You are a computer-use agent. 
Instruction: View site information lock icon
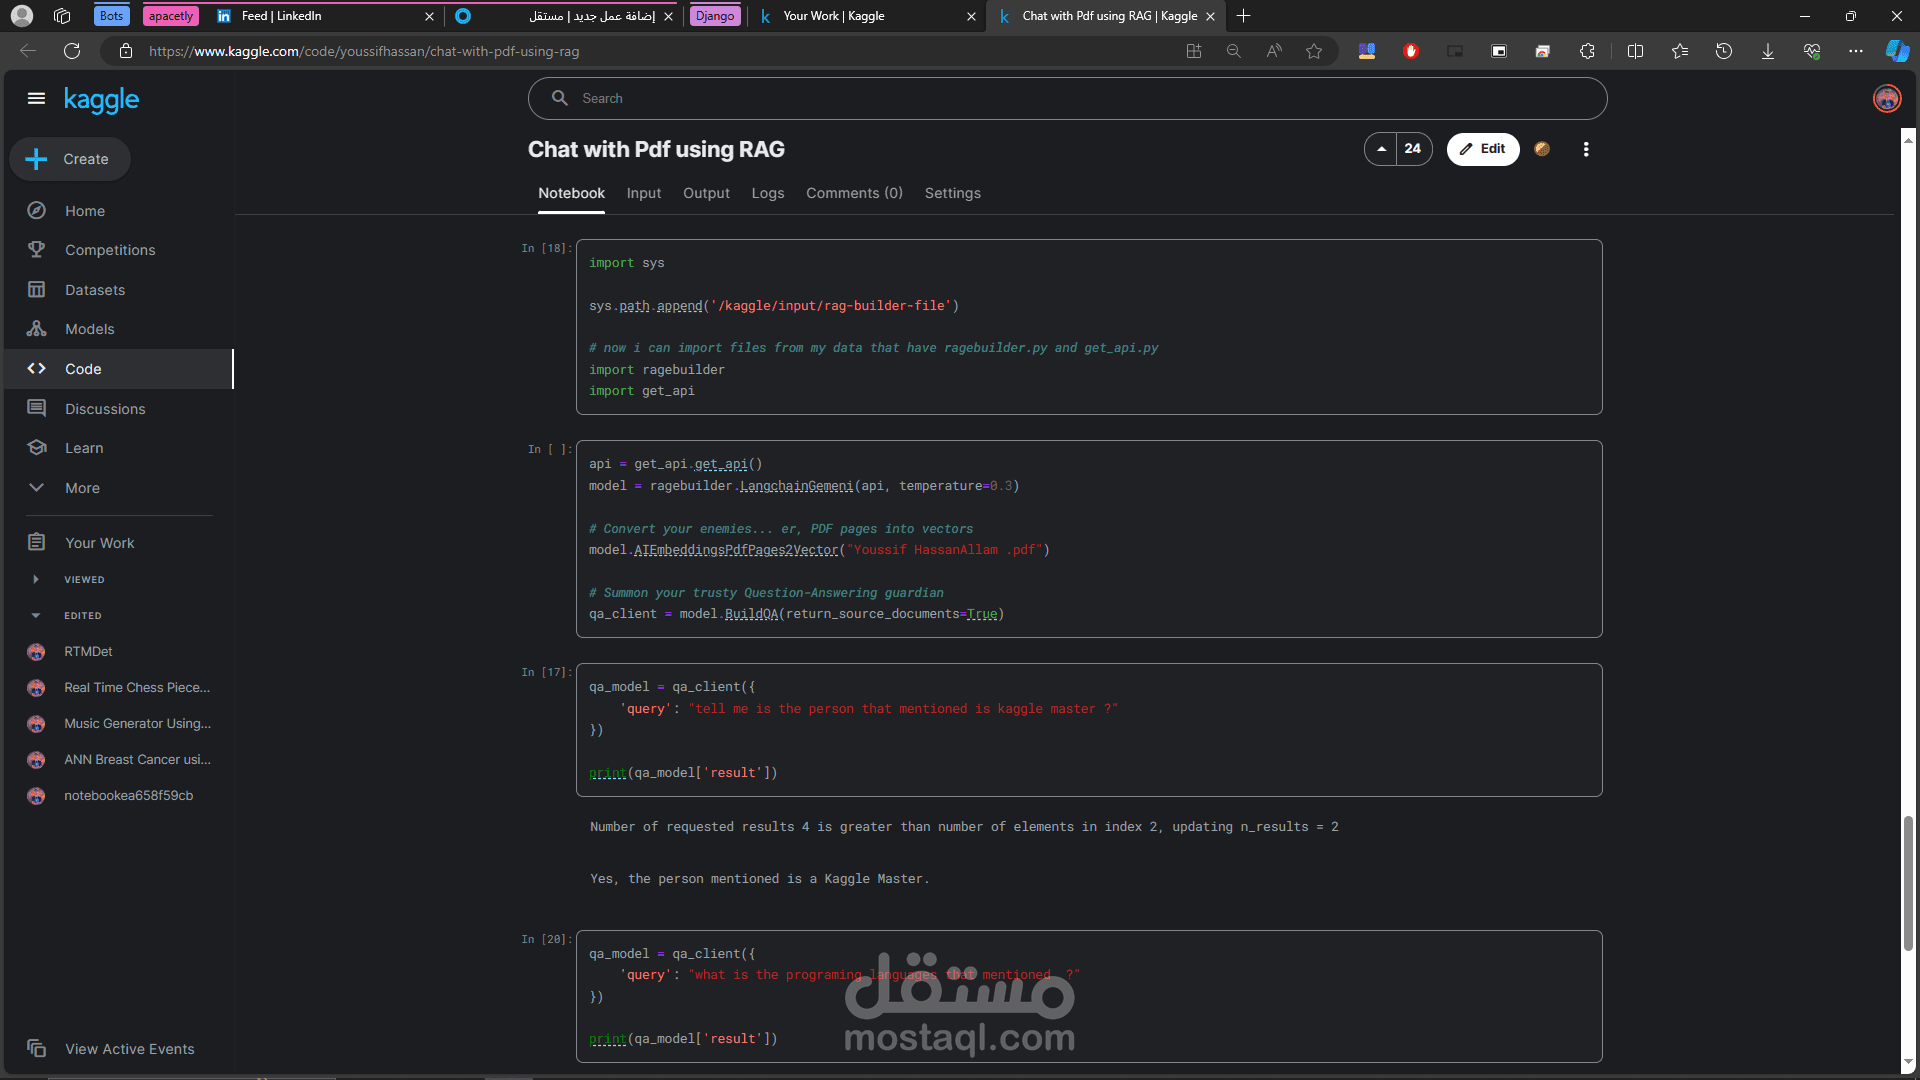pos(126,51)
